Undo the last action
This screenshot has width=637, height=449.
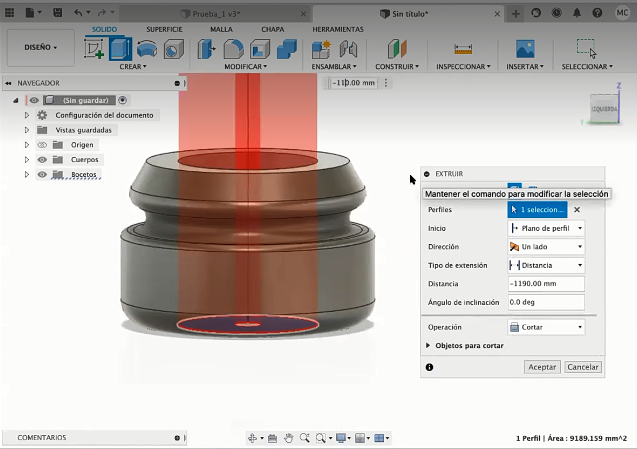coord(78,13)
